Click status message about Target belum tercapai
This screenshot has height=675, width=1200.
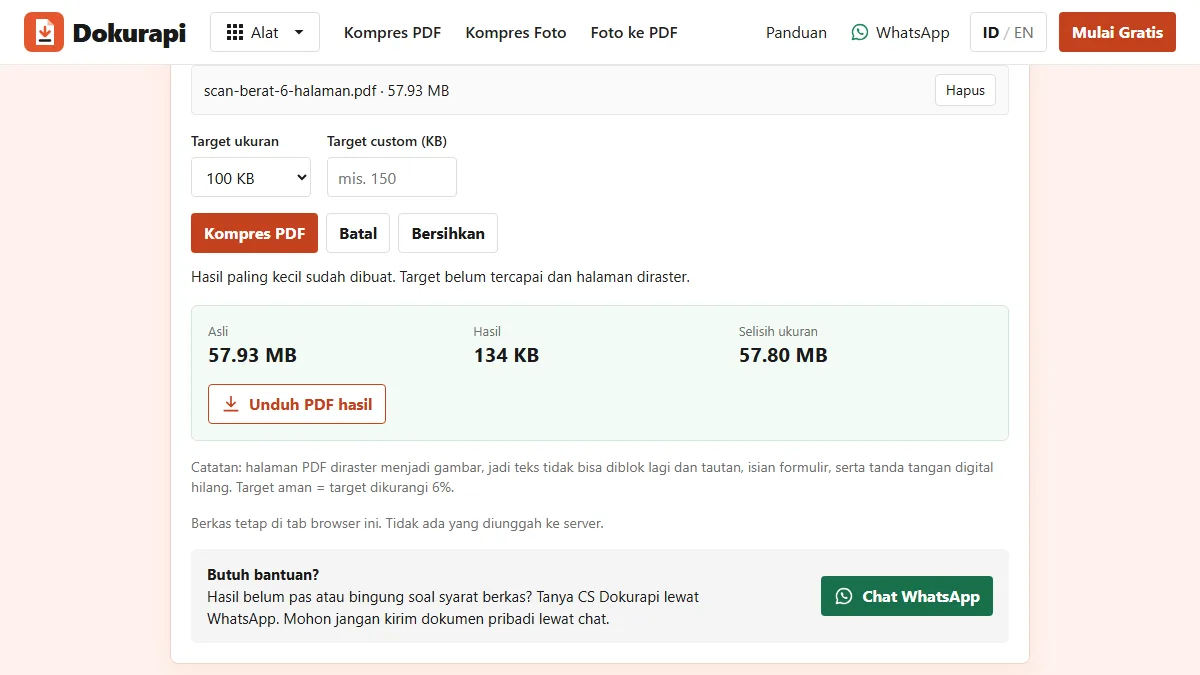(x=440, y=277)
